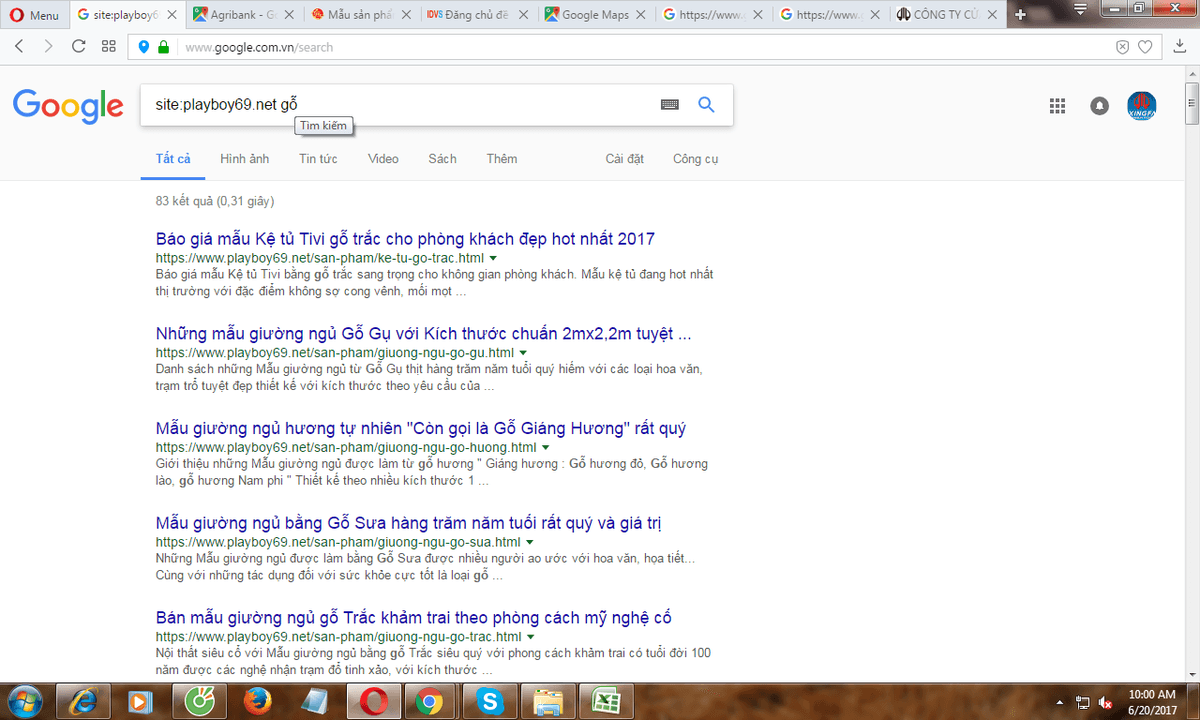1200x720 pixels.
Task: Click the Google logo
Action: (x=68, y=105)
